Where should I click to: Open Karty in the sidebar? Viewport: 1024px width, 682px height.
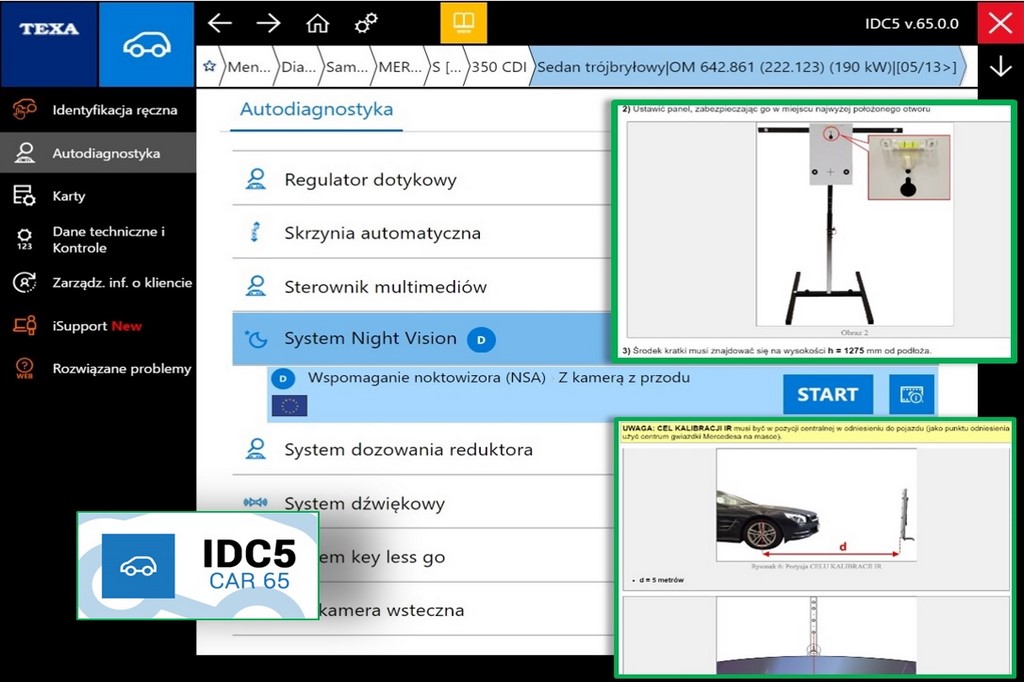[98, 196]
